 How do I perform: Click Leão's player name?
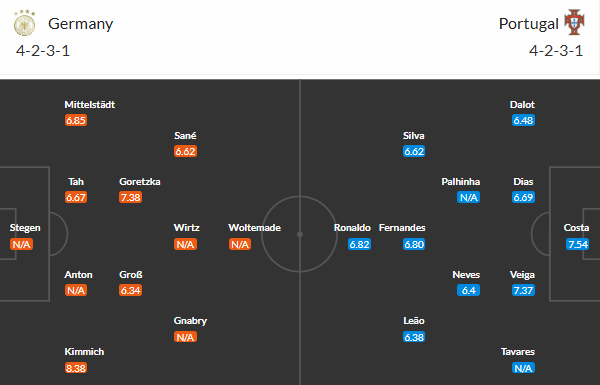point(414,321)
